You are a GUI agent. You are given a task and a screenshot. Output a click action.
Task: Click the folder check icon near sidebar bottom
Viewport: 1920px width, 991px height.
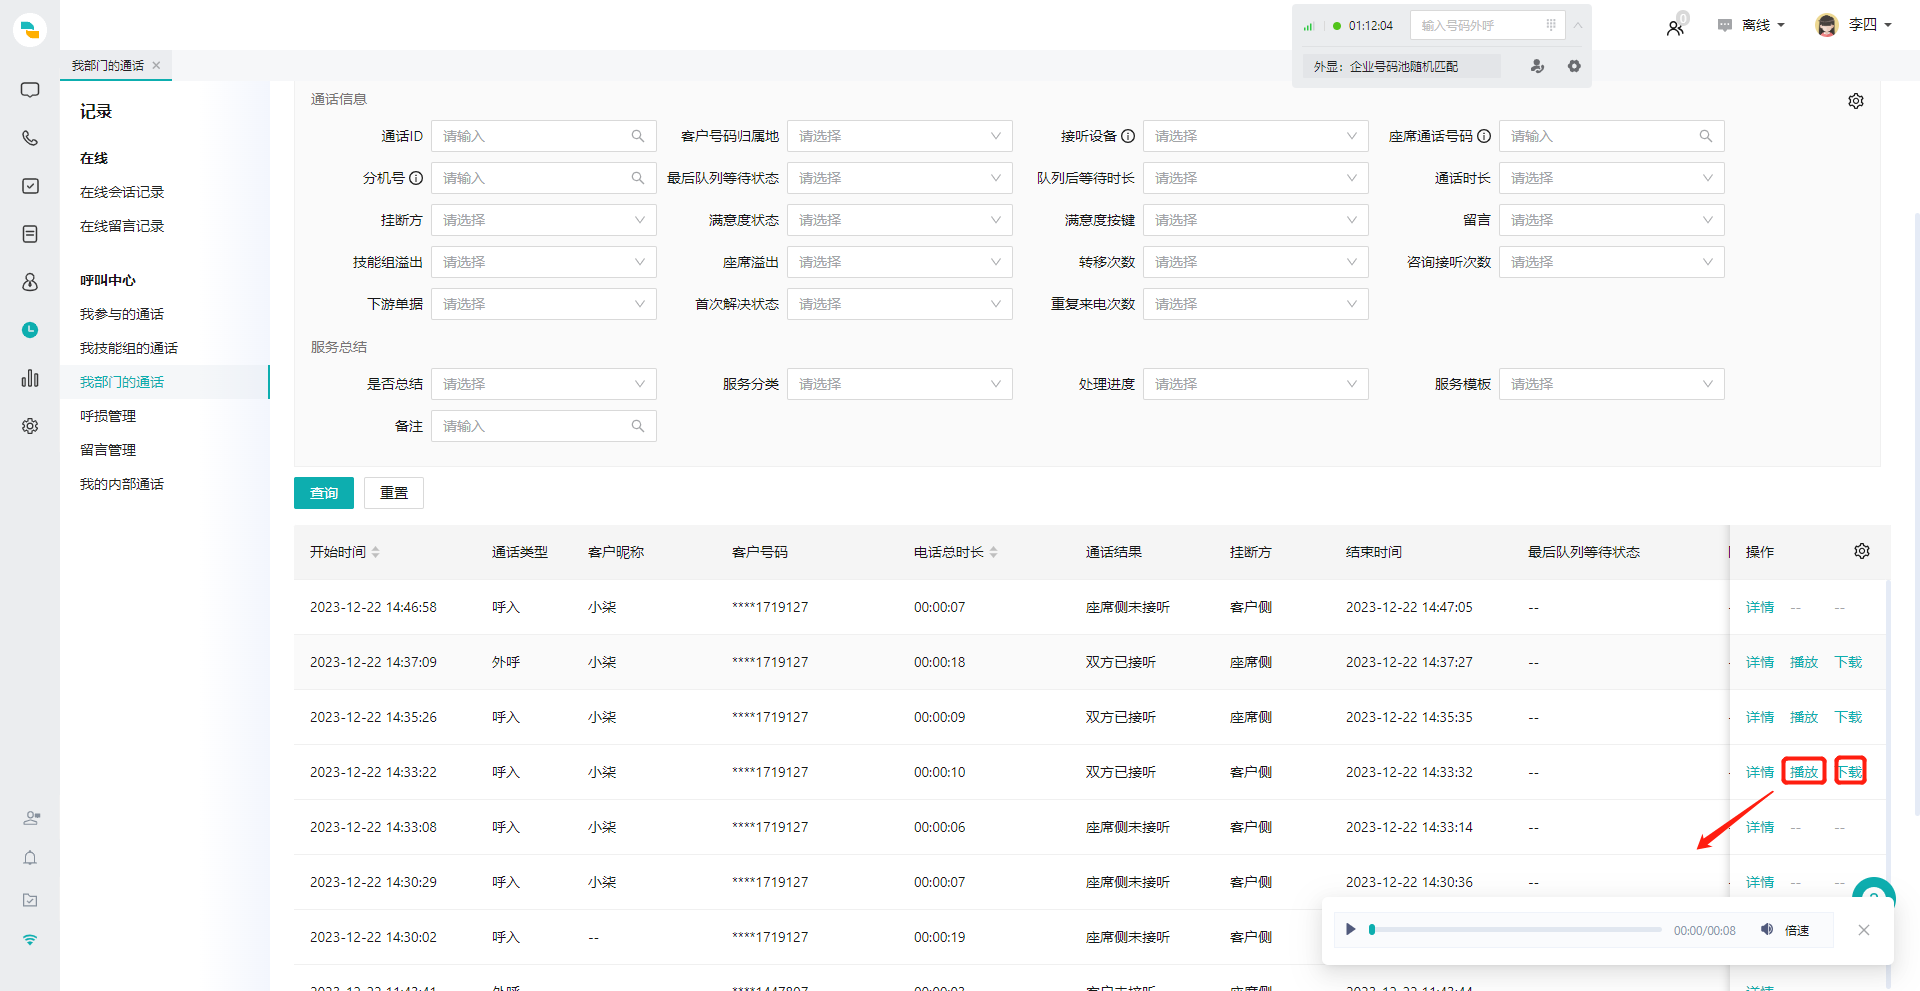click(x=30, y=900)
